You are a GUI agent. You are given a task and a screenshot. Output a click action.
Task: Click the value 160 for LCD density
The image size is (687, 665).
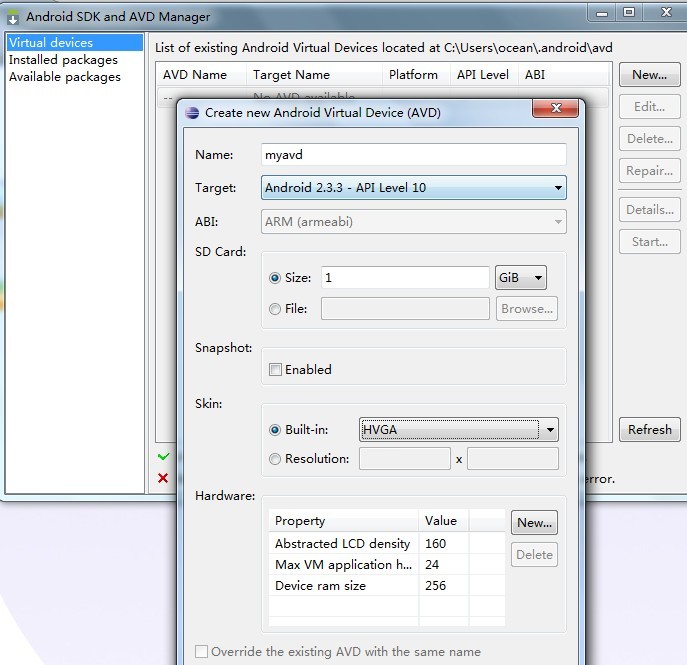(x=435, y=544)
